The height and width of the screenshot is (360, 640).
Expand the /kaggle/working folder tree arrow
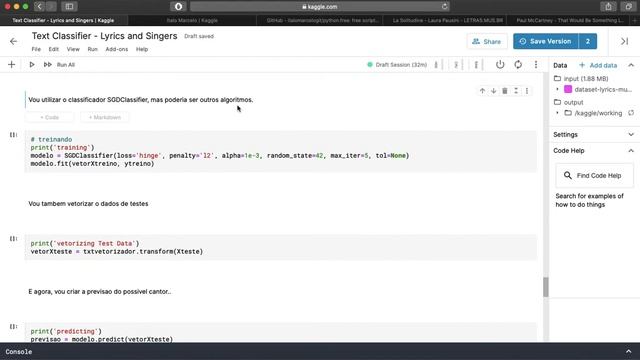click(x=558, y=113)
